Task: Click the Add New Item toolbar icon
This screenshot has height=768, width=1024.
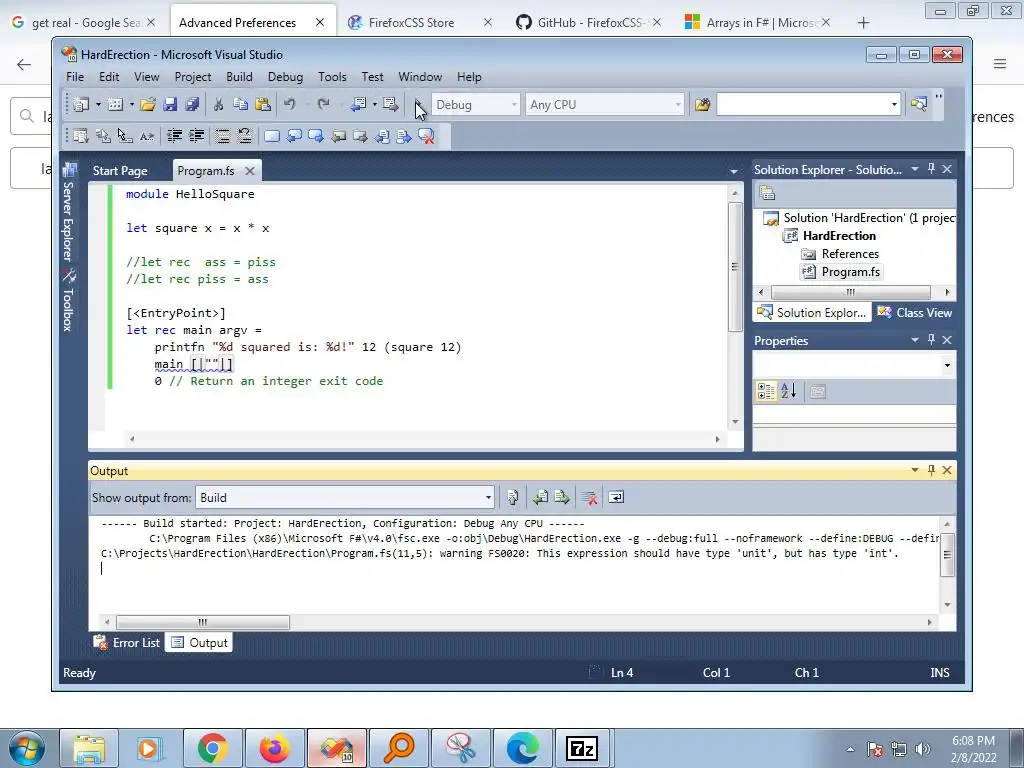Action: (x=115, y=104)
